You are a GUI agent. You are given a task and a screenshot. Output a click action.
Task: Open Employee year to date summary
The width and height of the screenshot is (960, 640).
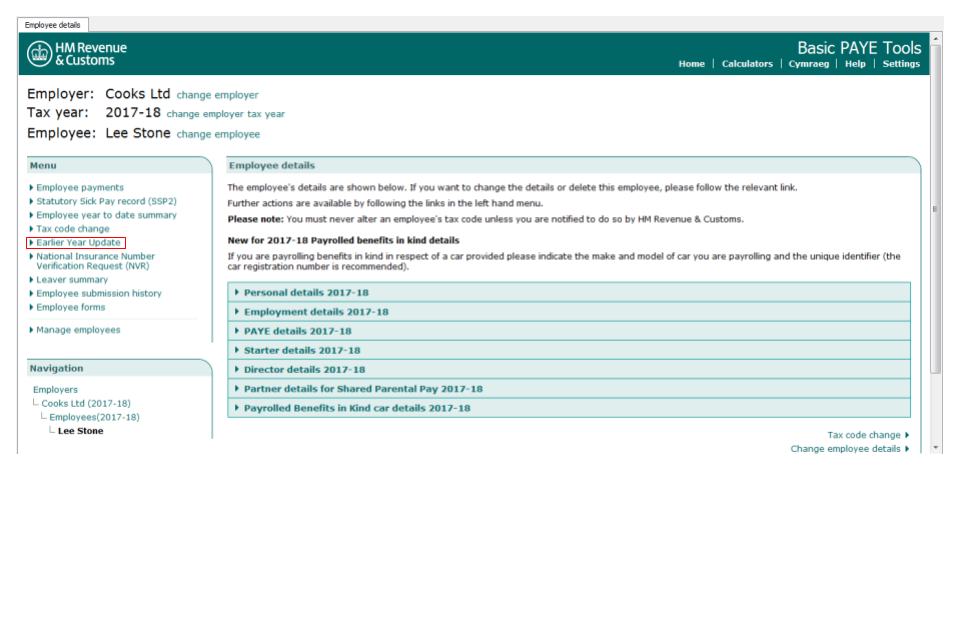[x=106, y=215]
